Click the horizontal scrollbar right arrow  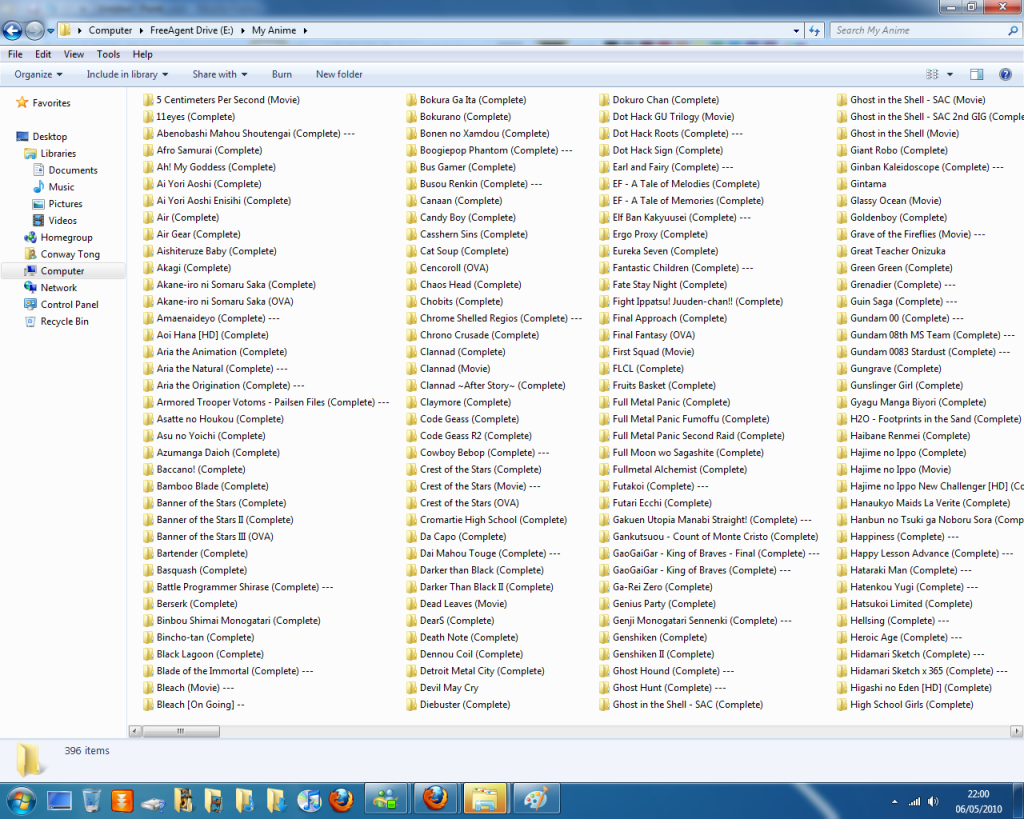tap(1016, 731)
